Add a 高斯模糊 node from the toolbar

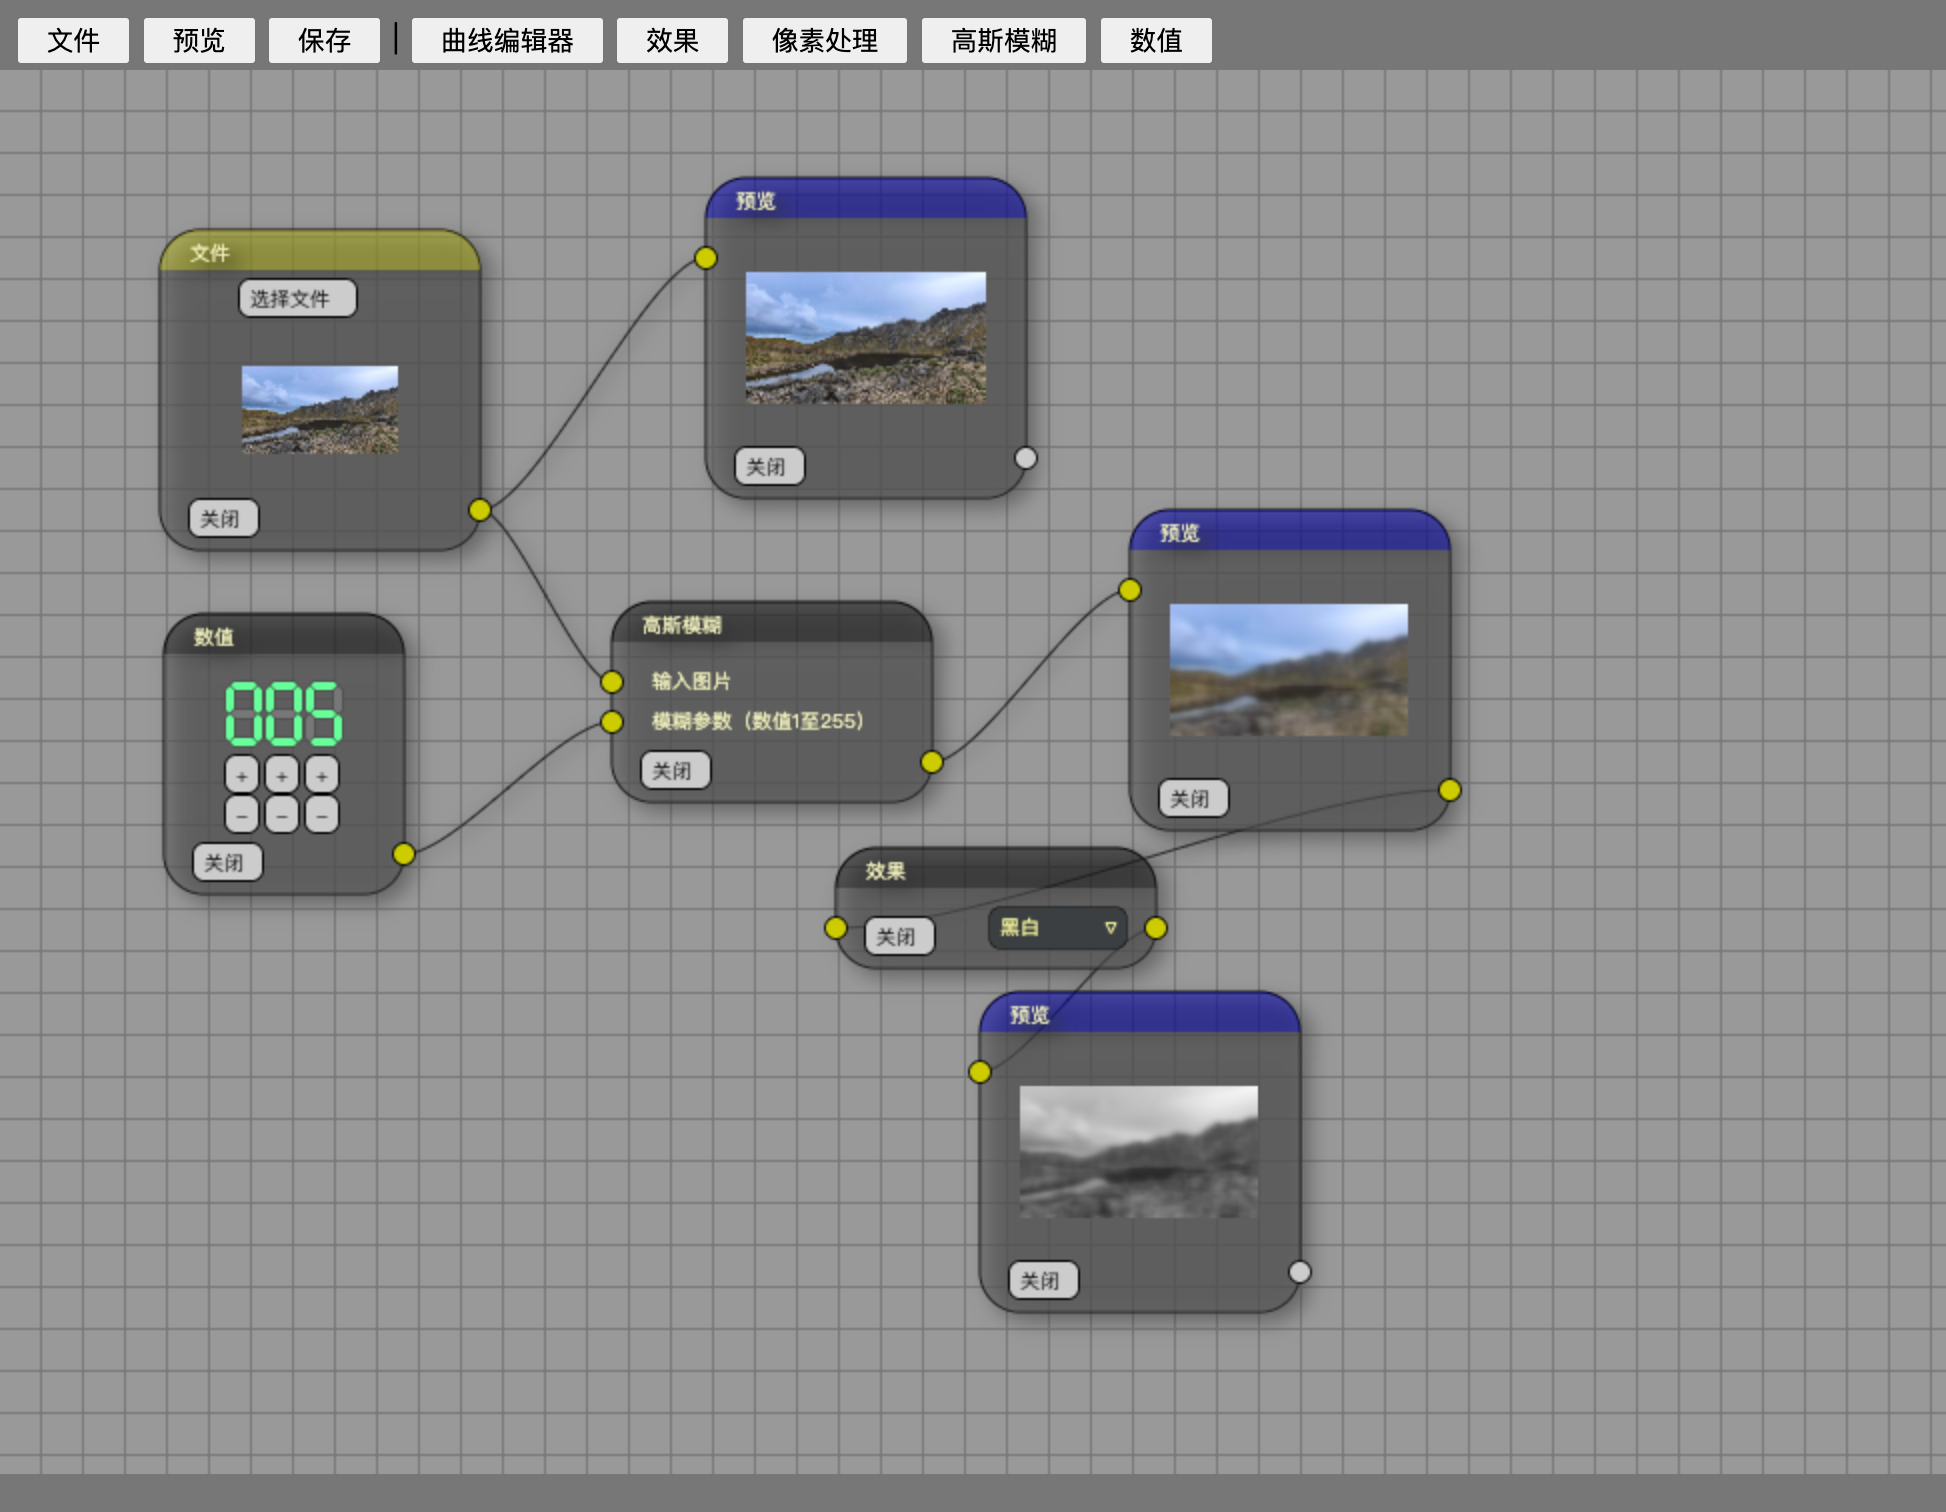[1003, 41]
